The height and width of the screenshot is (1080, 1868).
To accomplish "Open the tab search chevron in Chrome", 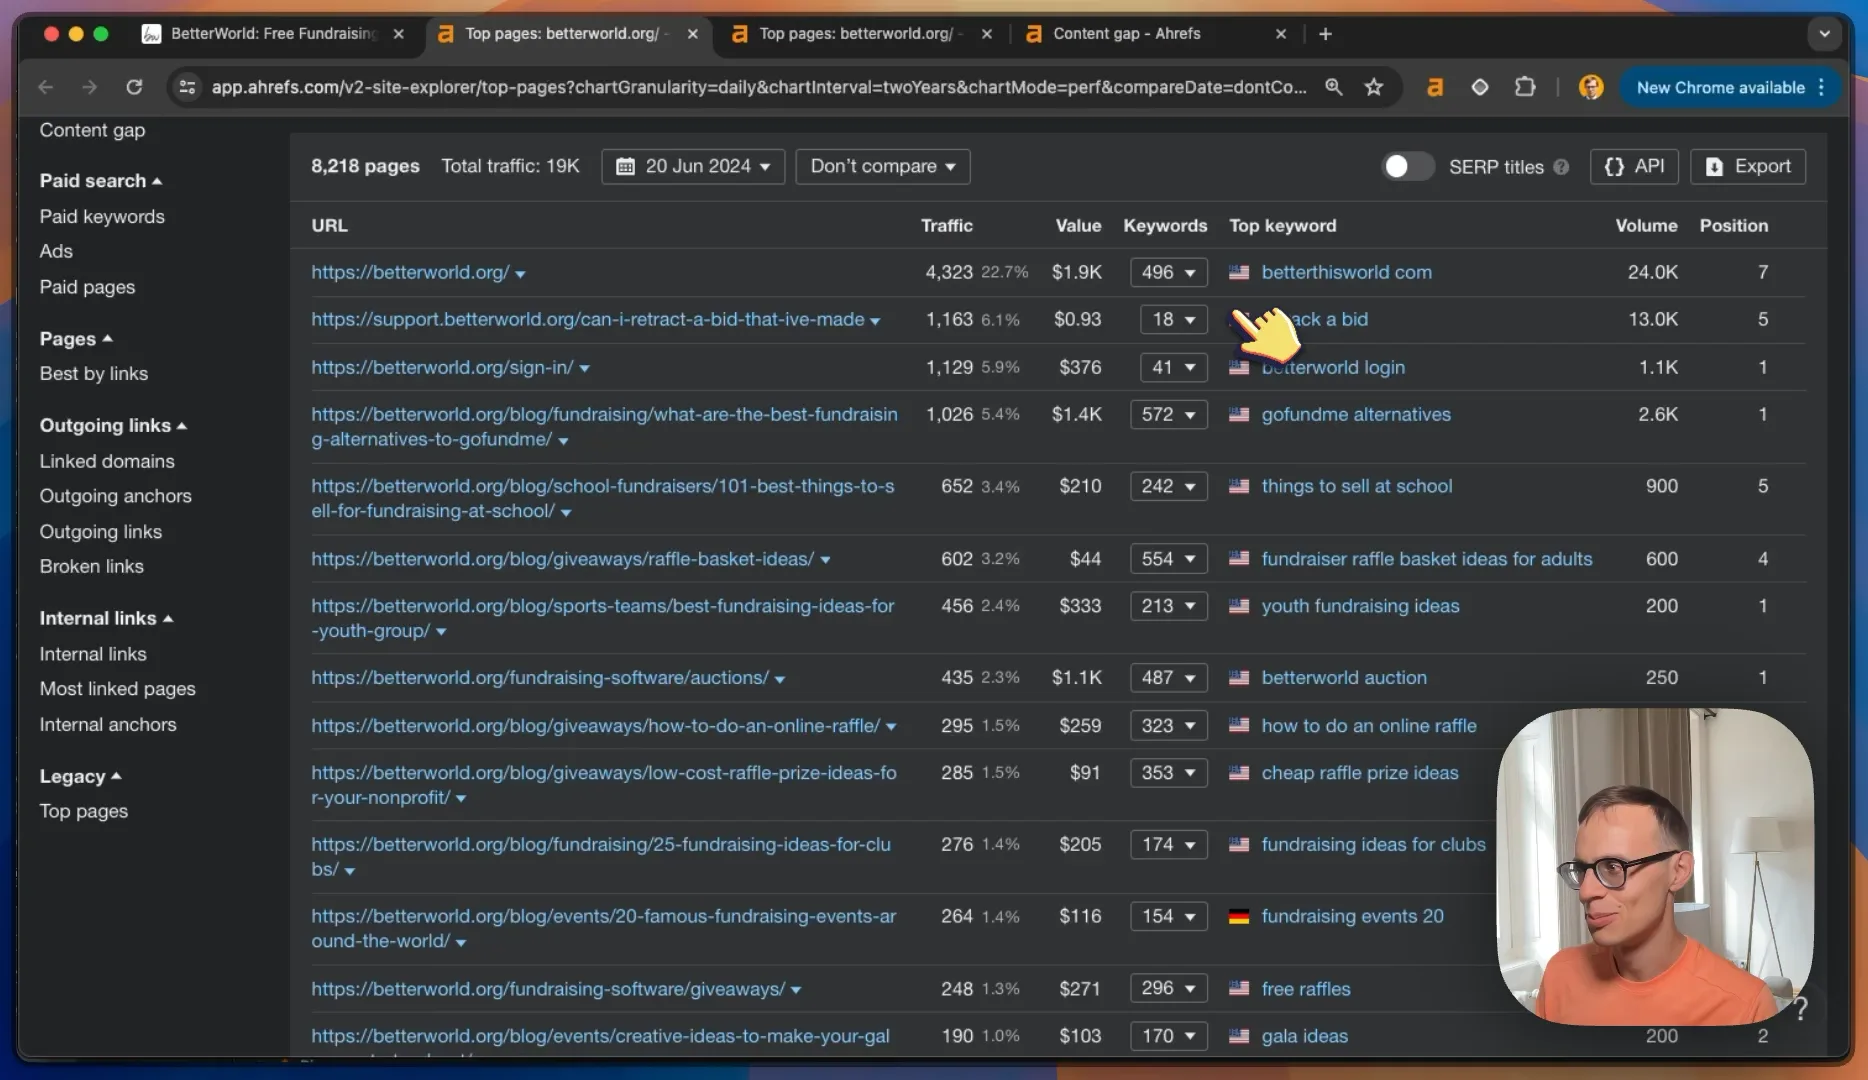I will tap(1824, 34).
